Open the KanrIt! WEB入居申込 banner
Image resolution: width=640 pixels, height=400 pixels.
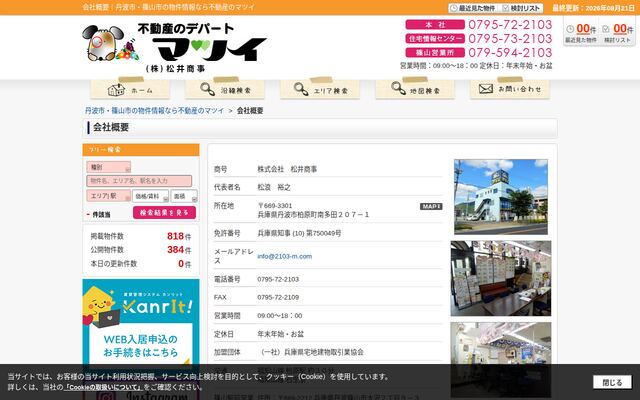141,324
